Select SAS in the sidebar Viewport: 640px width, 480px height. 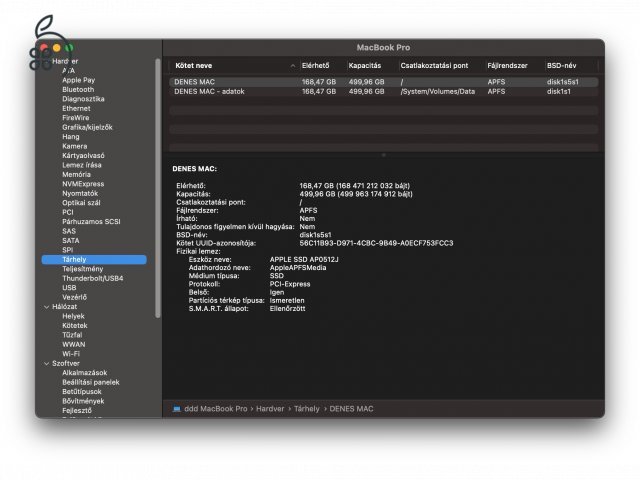pos(69,231)
